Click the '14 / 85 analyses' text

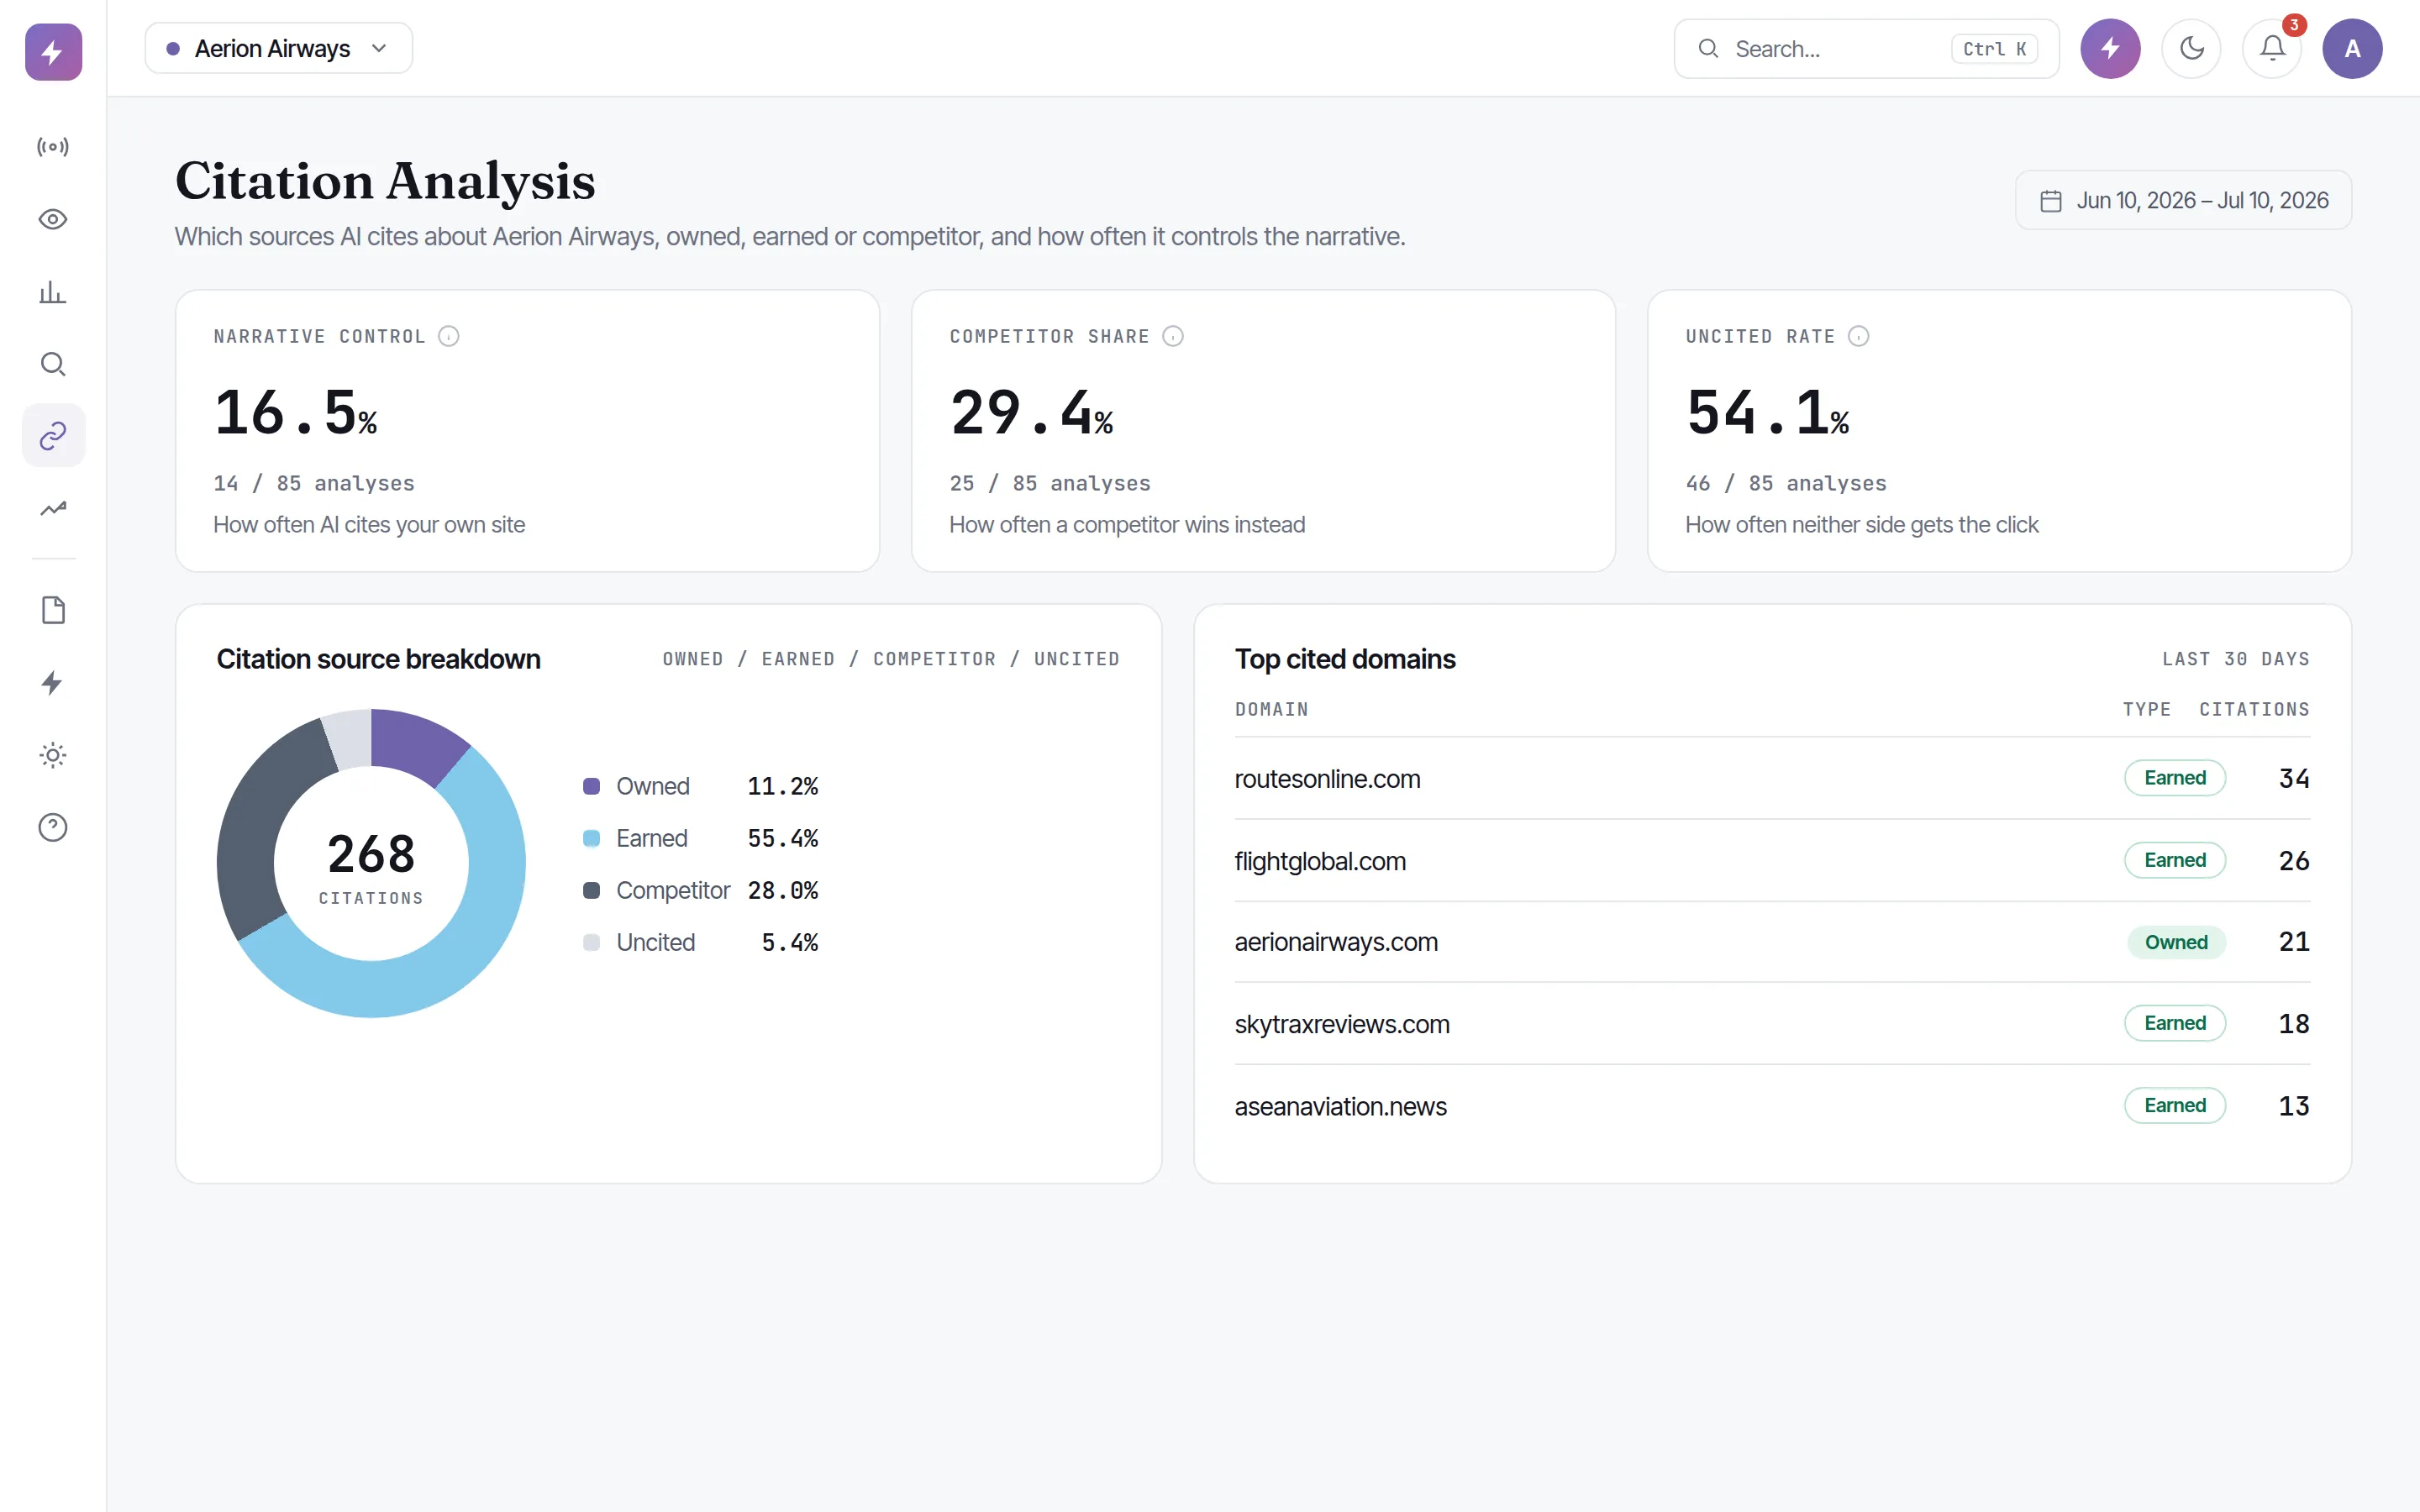pyautogui.click(x=314, y=483)
